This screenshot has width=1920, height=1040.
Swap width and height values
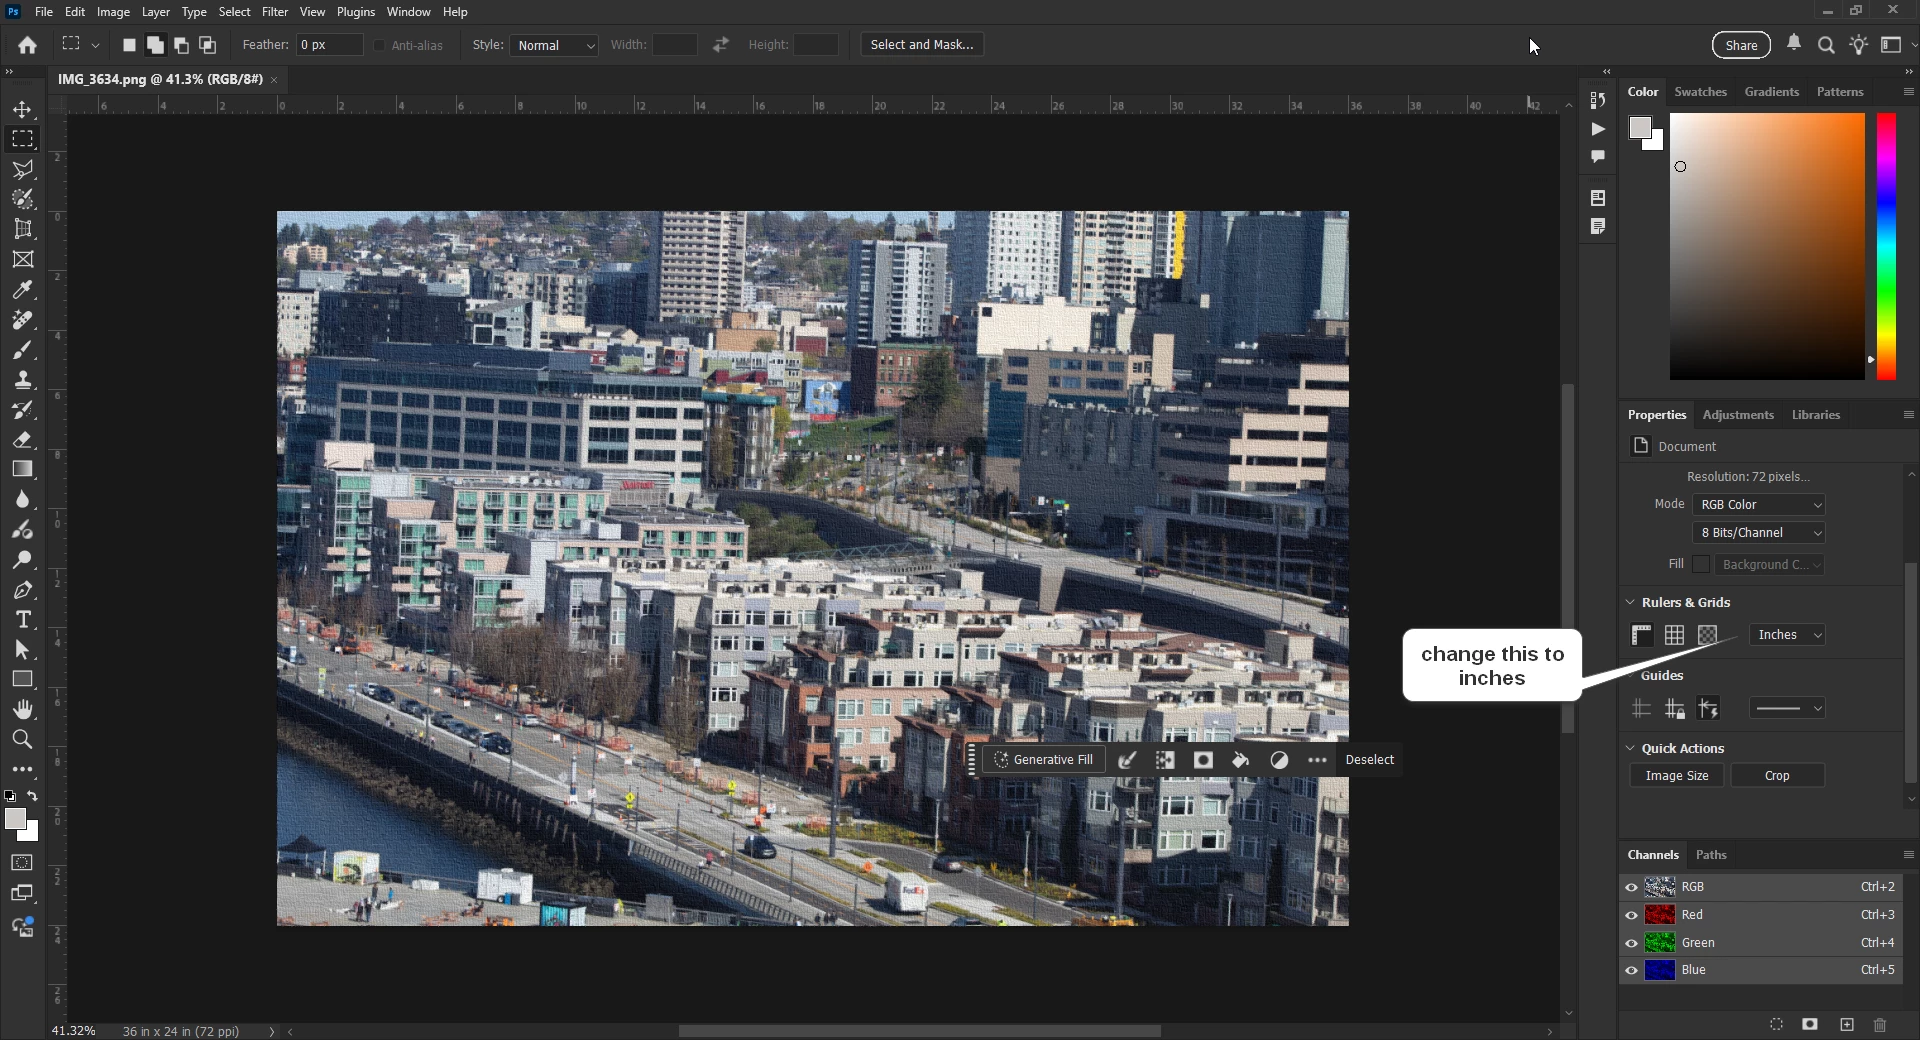pos(721,45)
